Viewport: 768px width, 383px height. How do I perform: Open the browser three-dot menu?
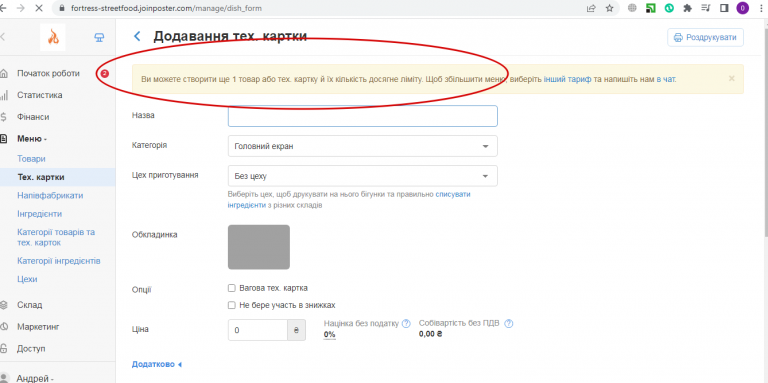point(761,8)
